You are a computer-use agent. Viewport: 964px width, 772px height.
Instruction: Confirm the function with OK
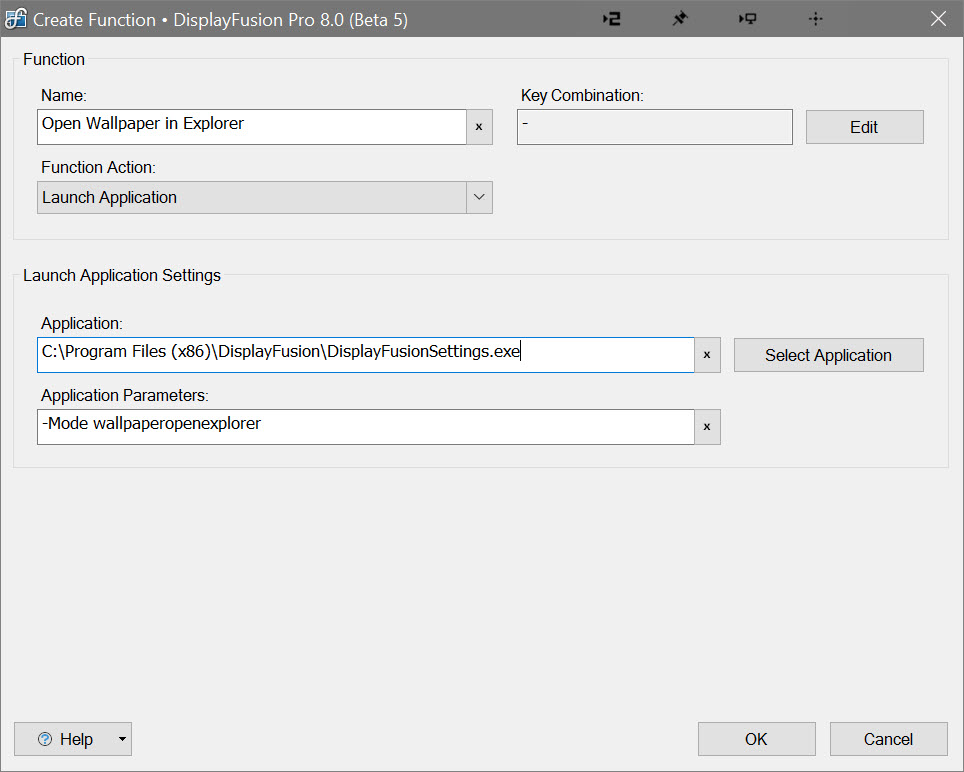pos(756,739)
